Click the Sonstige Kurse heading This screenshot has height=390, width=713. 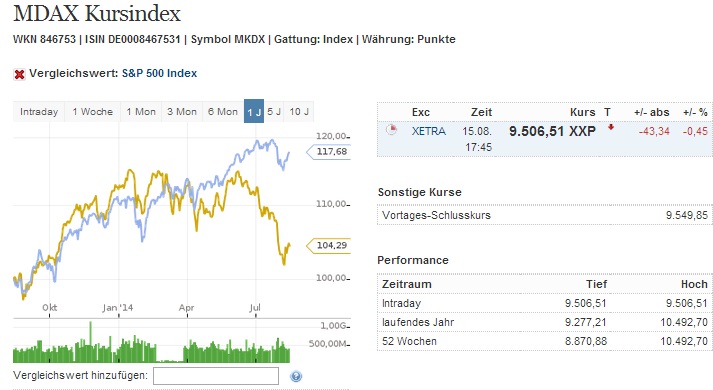(x=419, y=192)
